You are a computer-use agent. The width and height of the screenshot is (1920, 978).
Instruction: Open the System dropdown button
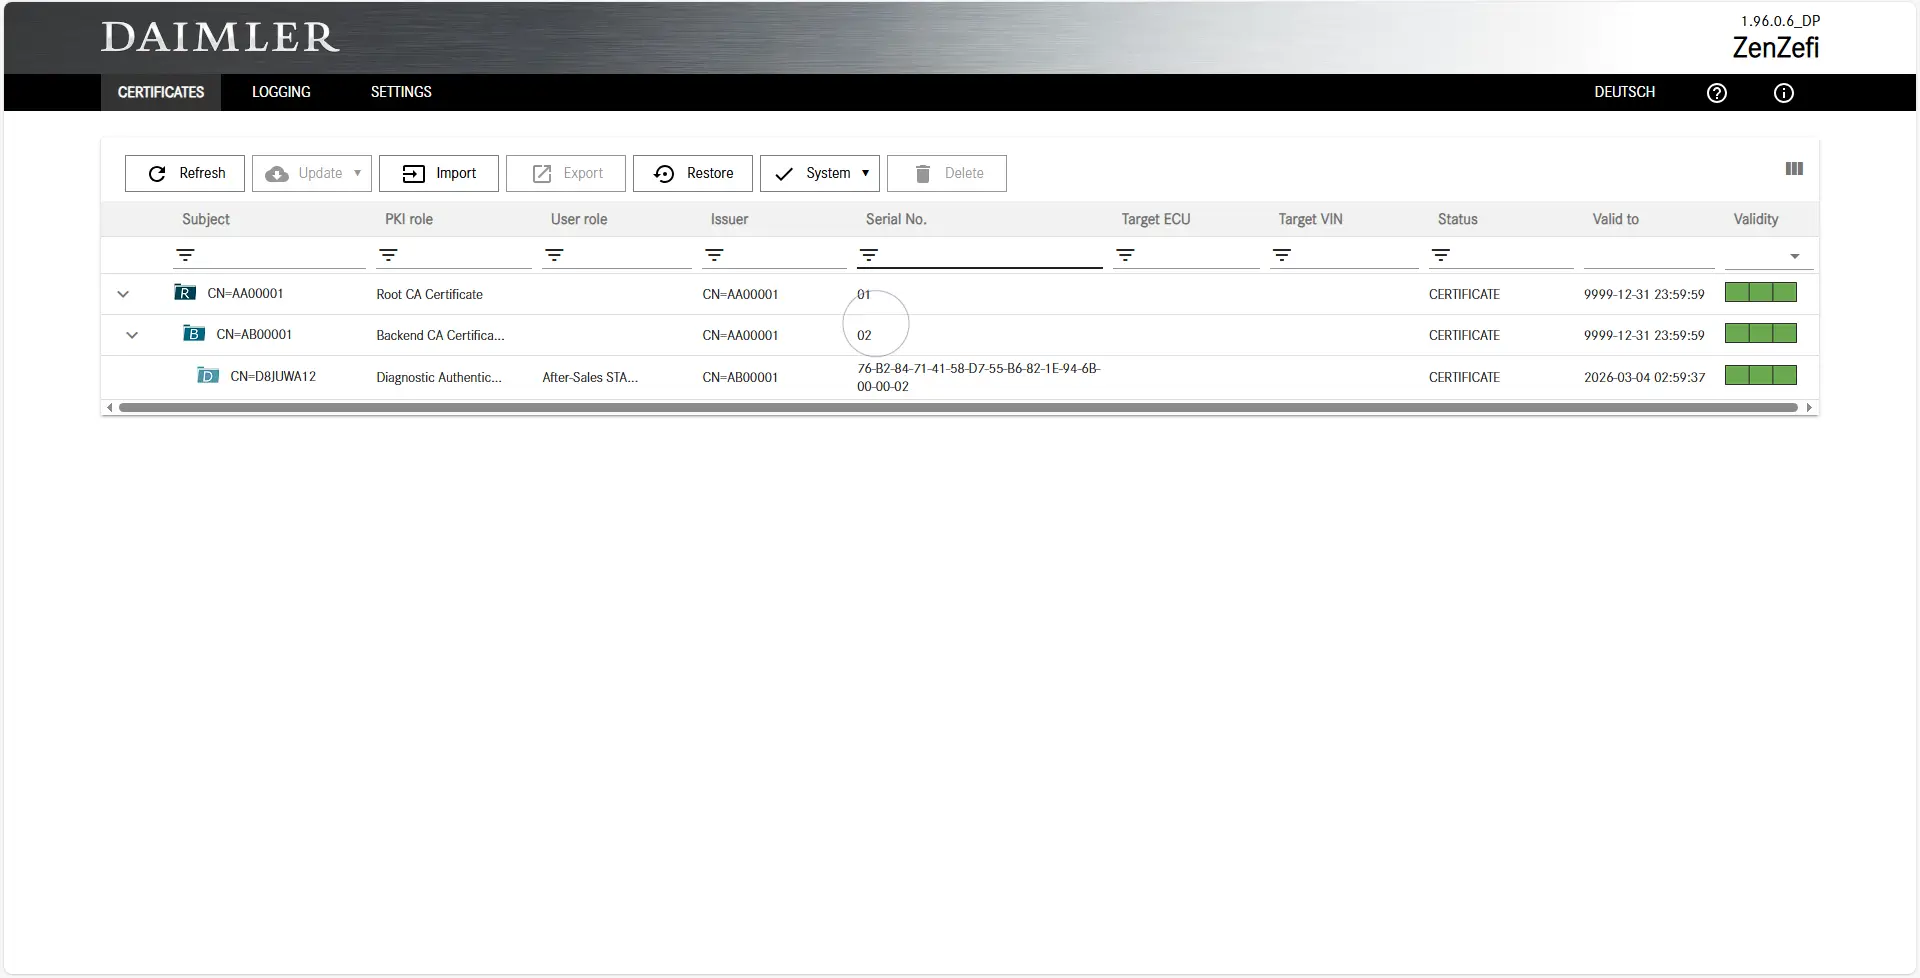click(819, 173)
